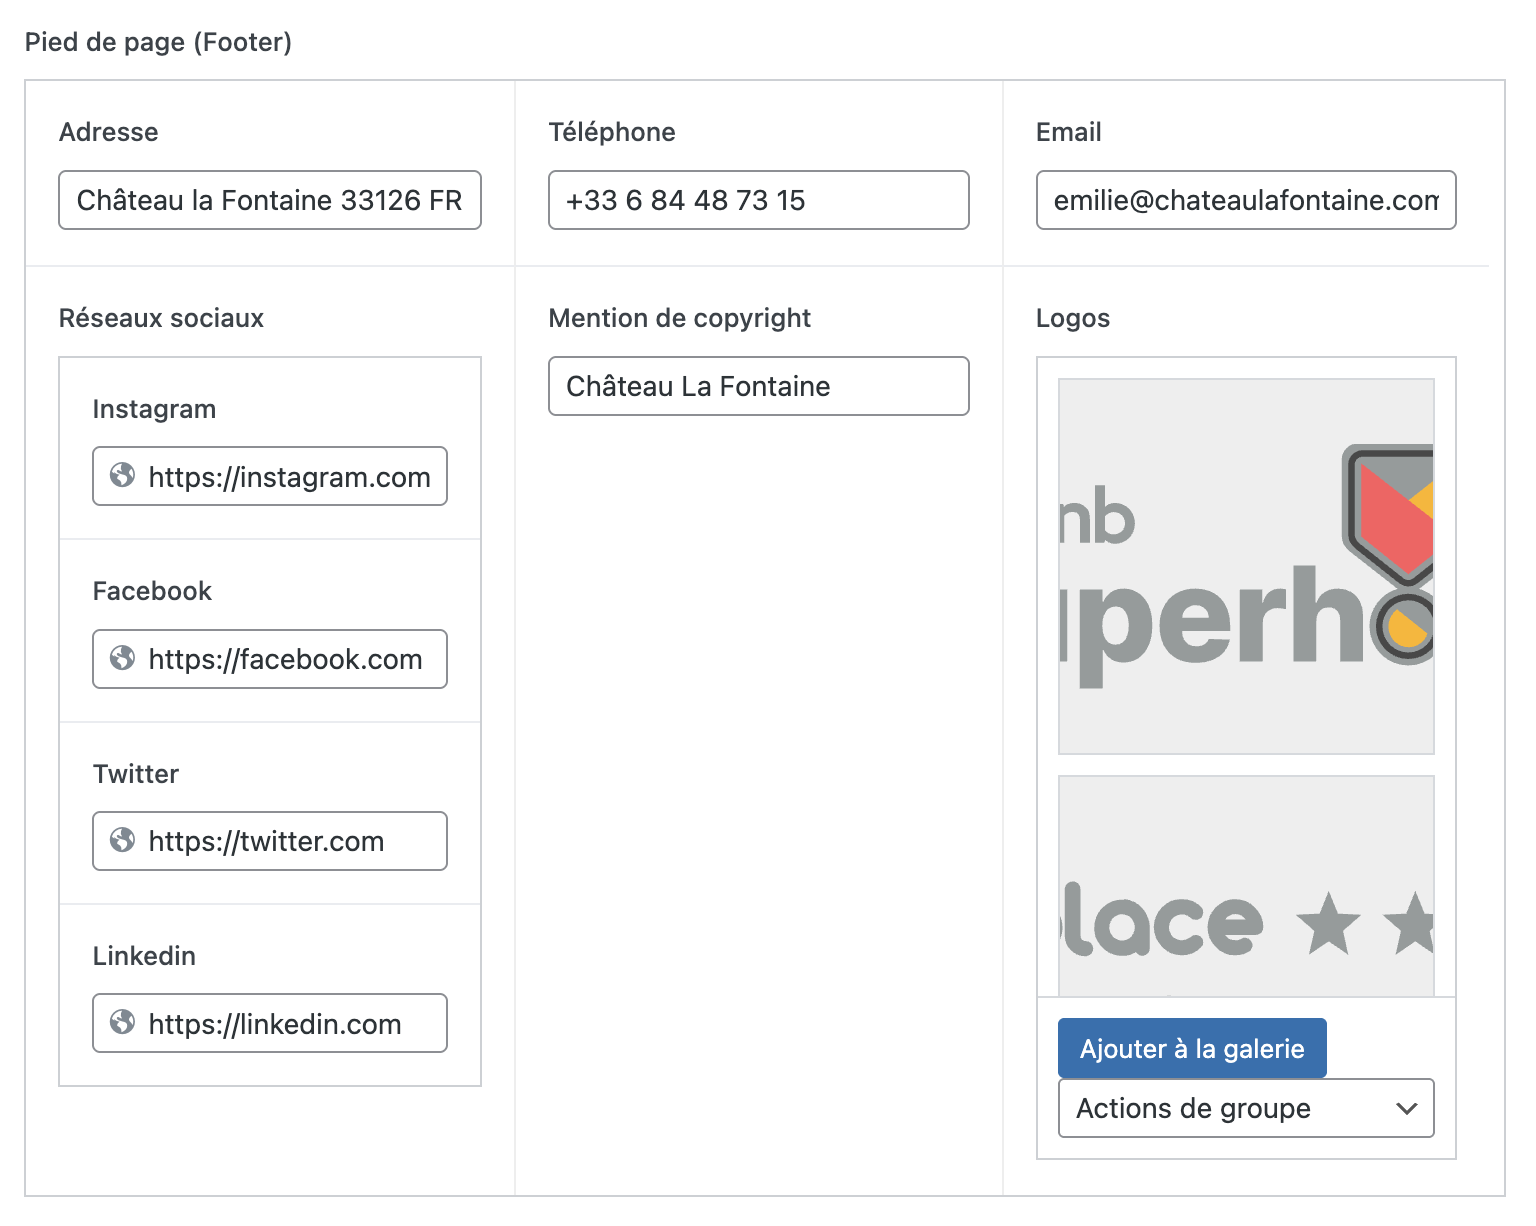Select the second logo thumbnail with stars

click(1246, 886)
